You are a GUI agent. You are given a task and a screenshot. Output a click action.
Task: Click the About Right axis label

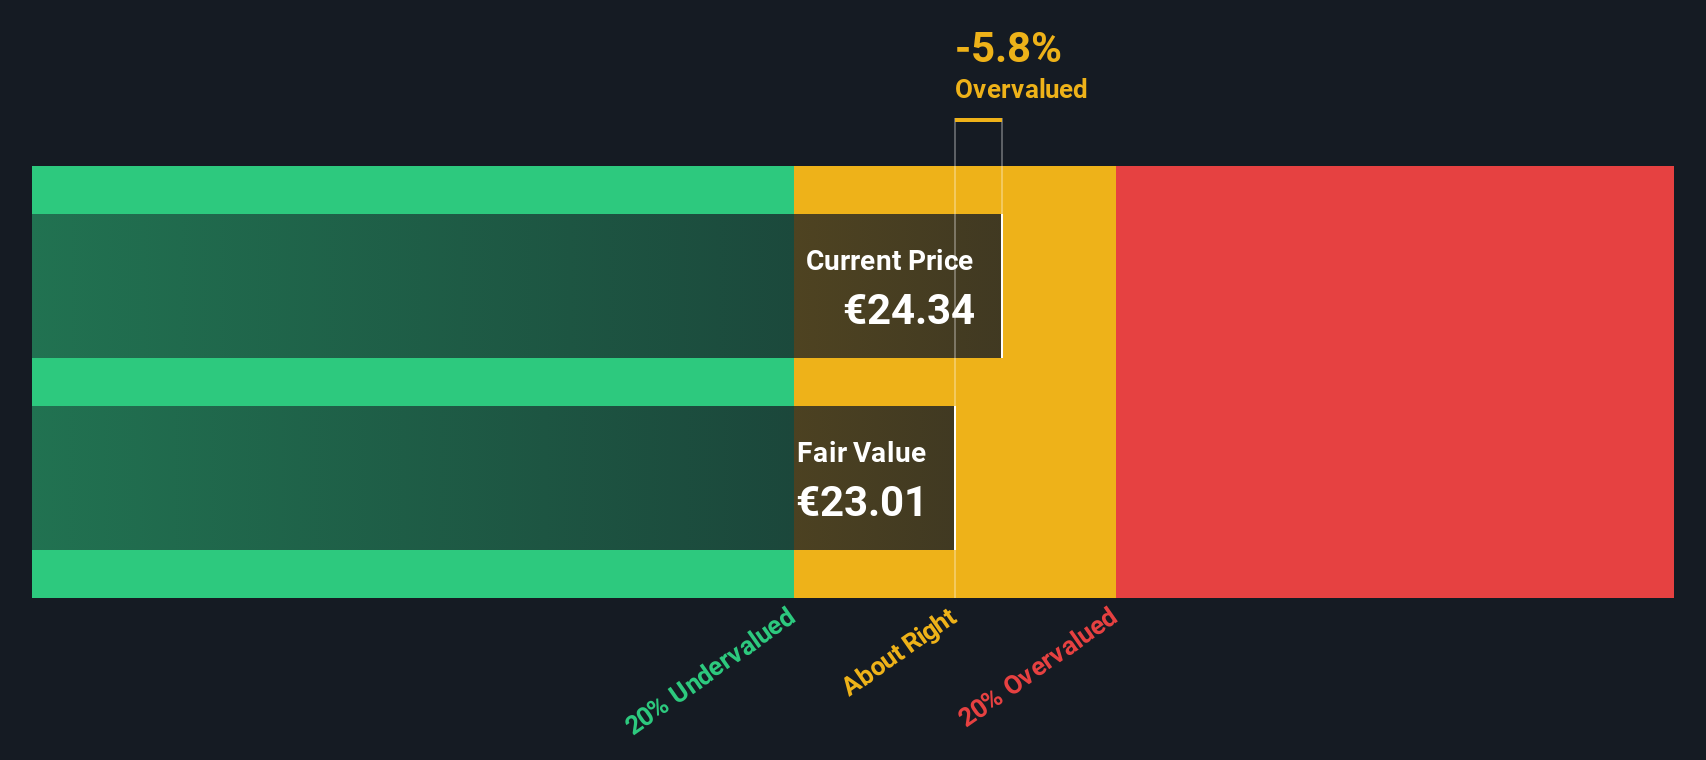click(x=900, y=652)
